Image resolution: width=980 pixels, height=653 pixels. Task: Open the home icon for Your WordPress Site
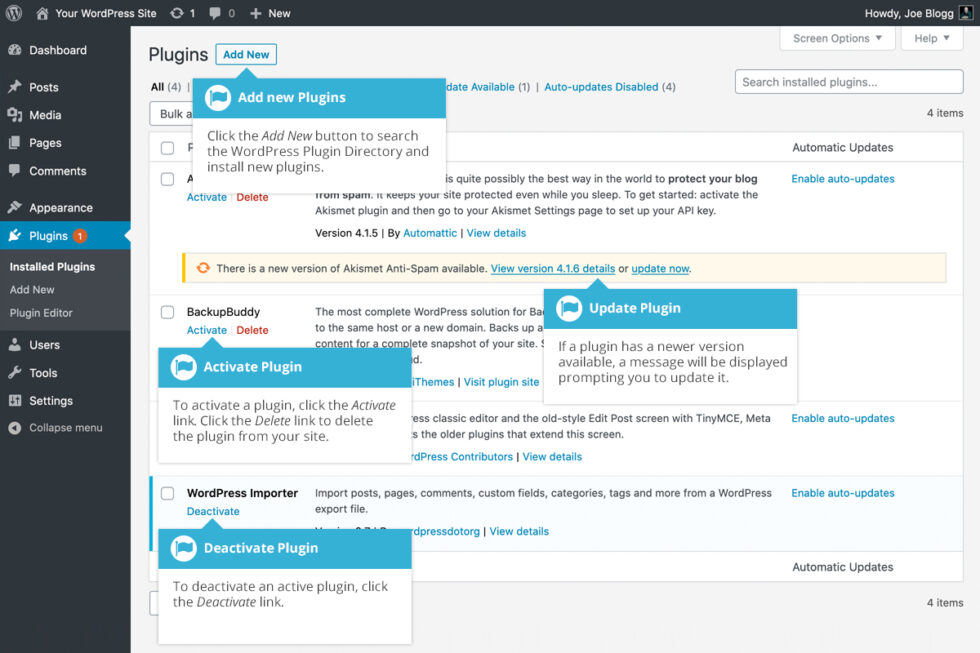point(42,13)
